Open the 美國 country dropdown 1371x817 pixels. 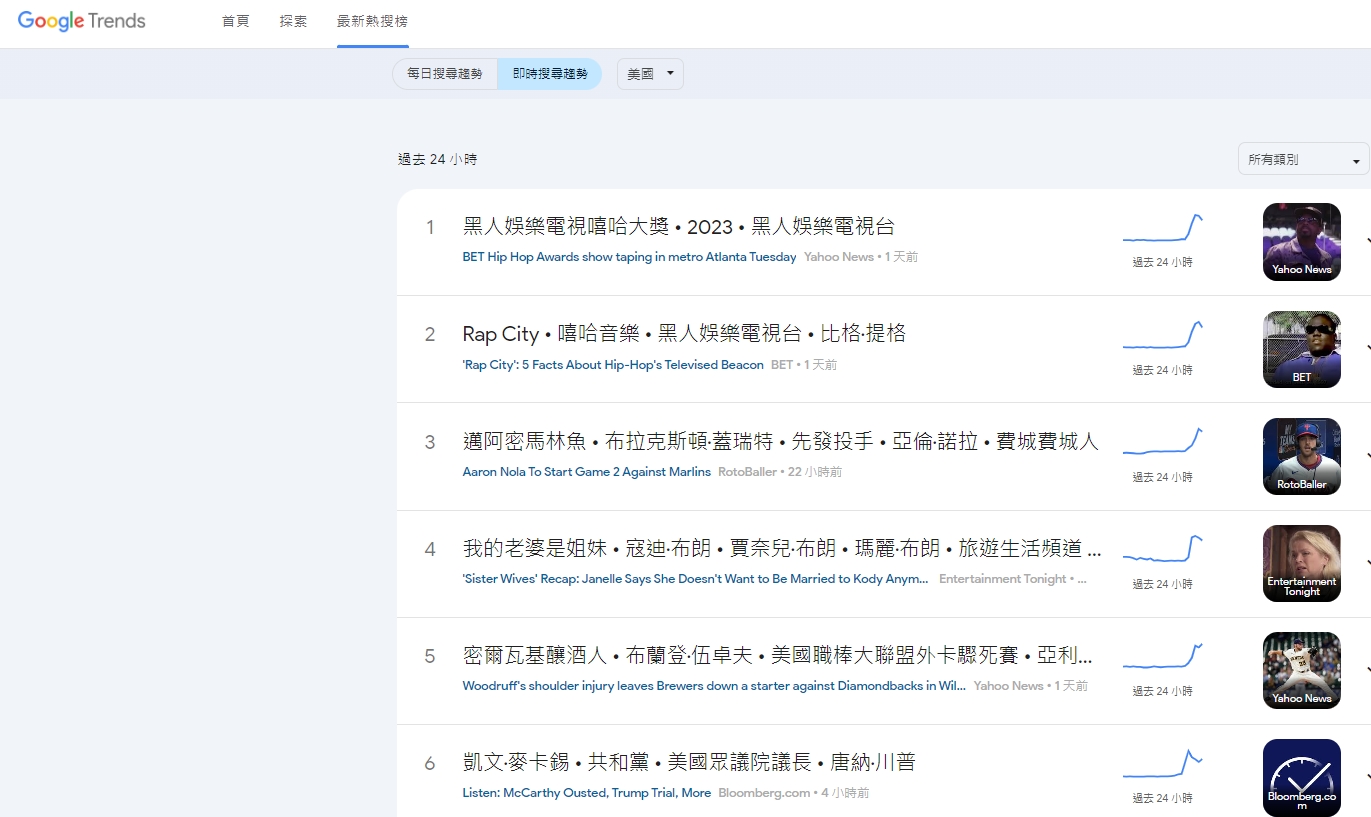pos(651,74)
